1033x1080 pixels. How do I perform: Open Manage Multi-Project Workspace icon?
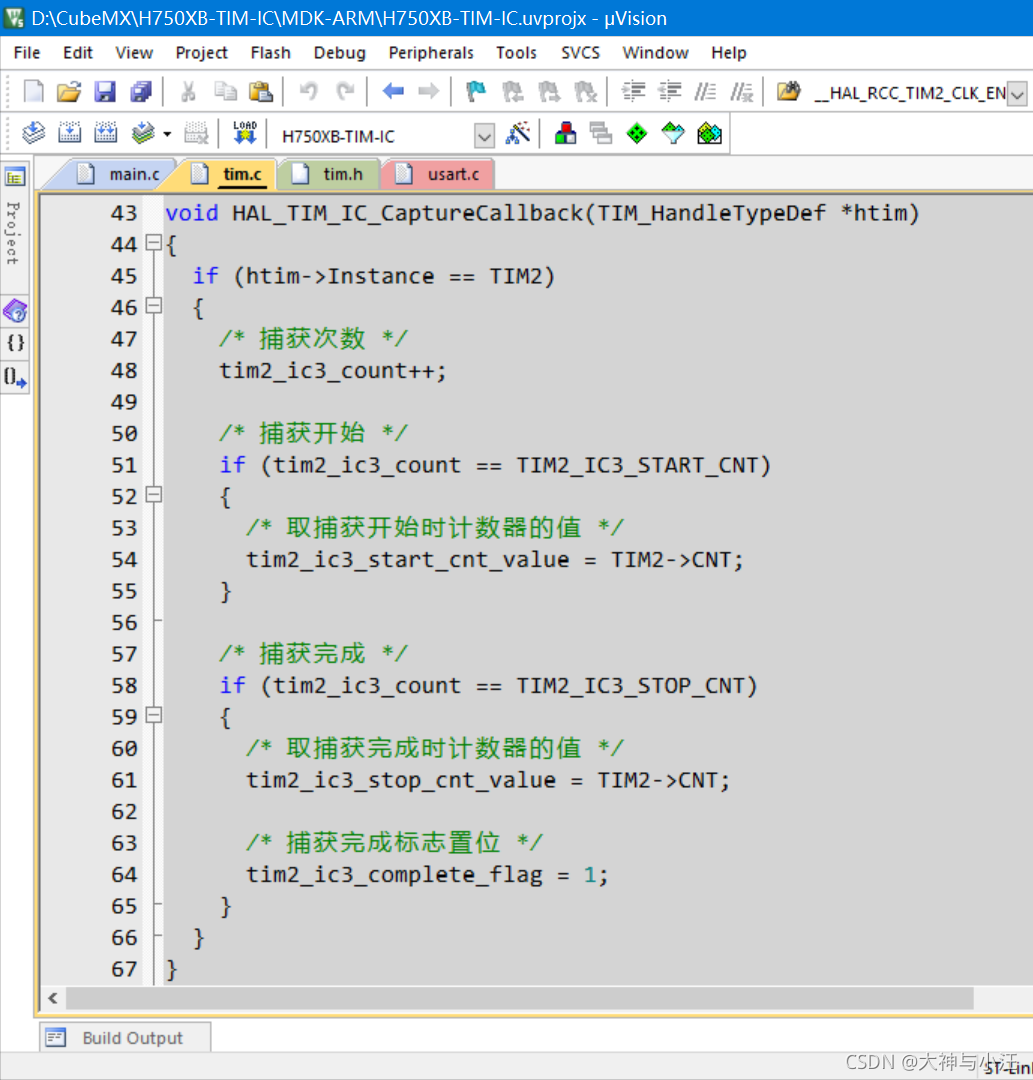[601, 133]
